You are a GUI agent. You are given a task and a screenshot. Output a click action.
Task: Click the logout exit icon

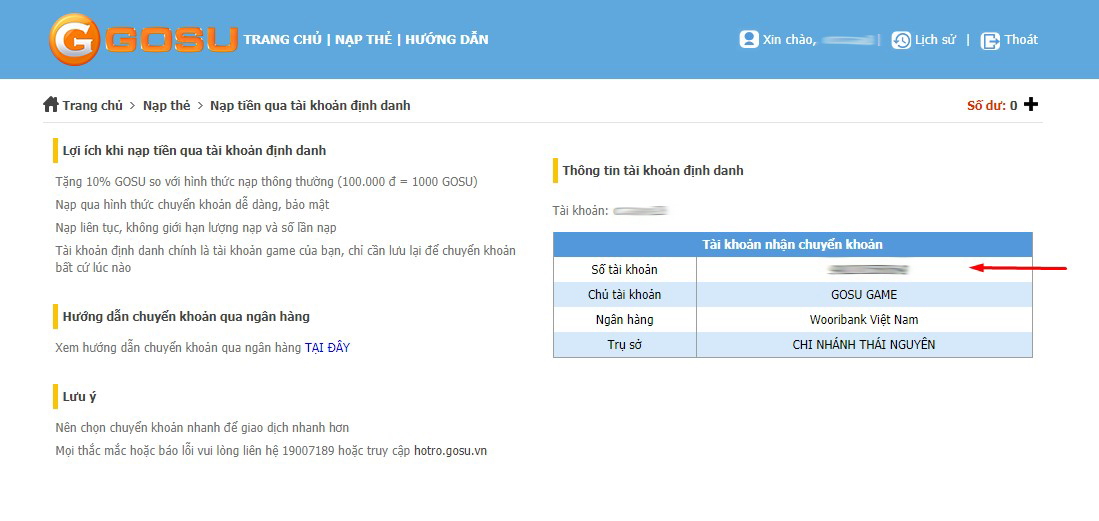pyautogui.click(x=990, y=41)
